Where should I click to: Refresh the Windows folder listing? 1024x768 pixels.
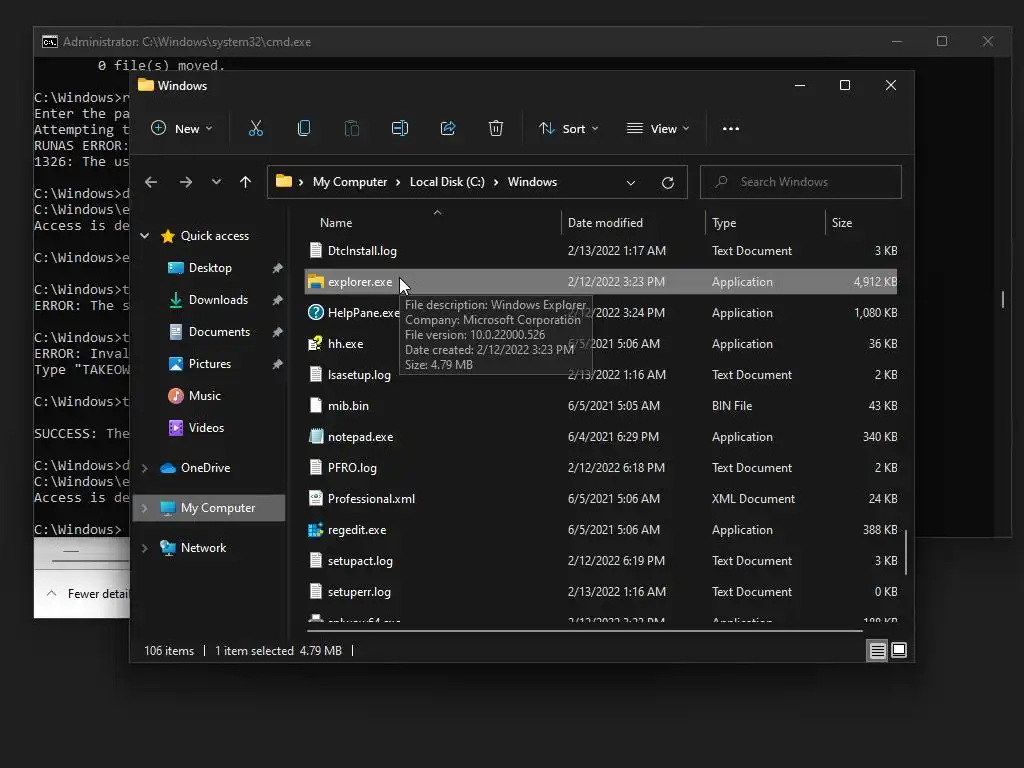[667, 183]
